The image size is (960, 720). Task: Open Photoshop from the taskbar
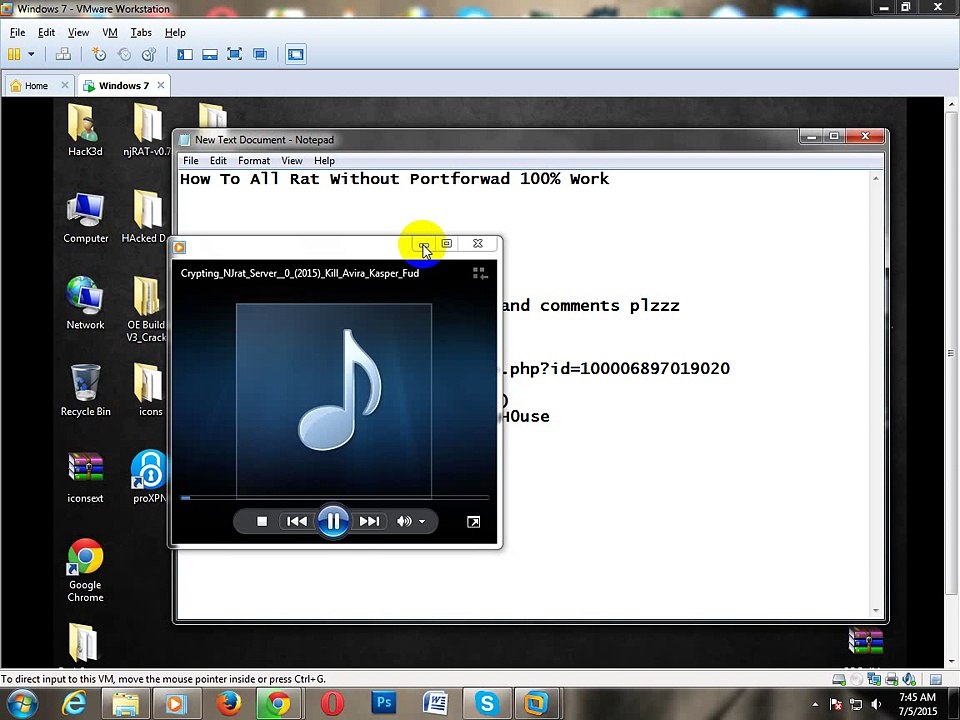tap(383, 704)
